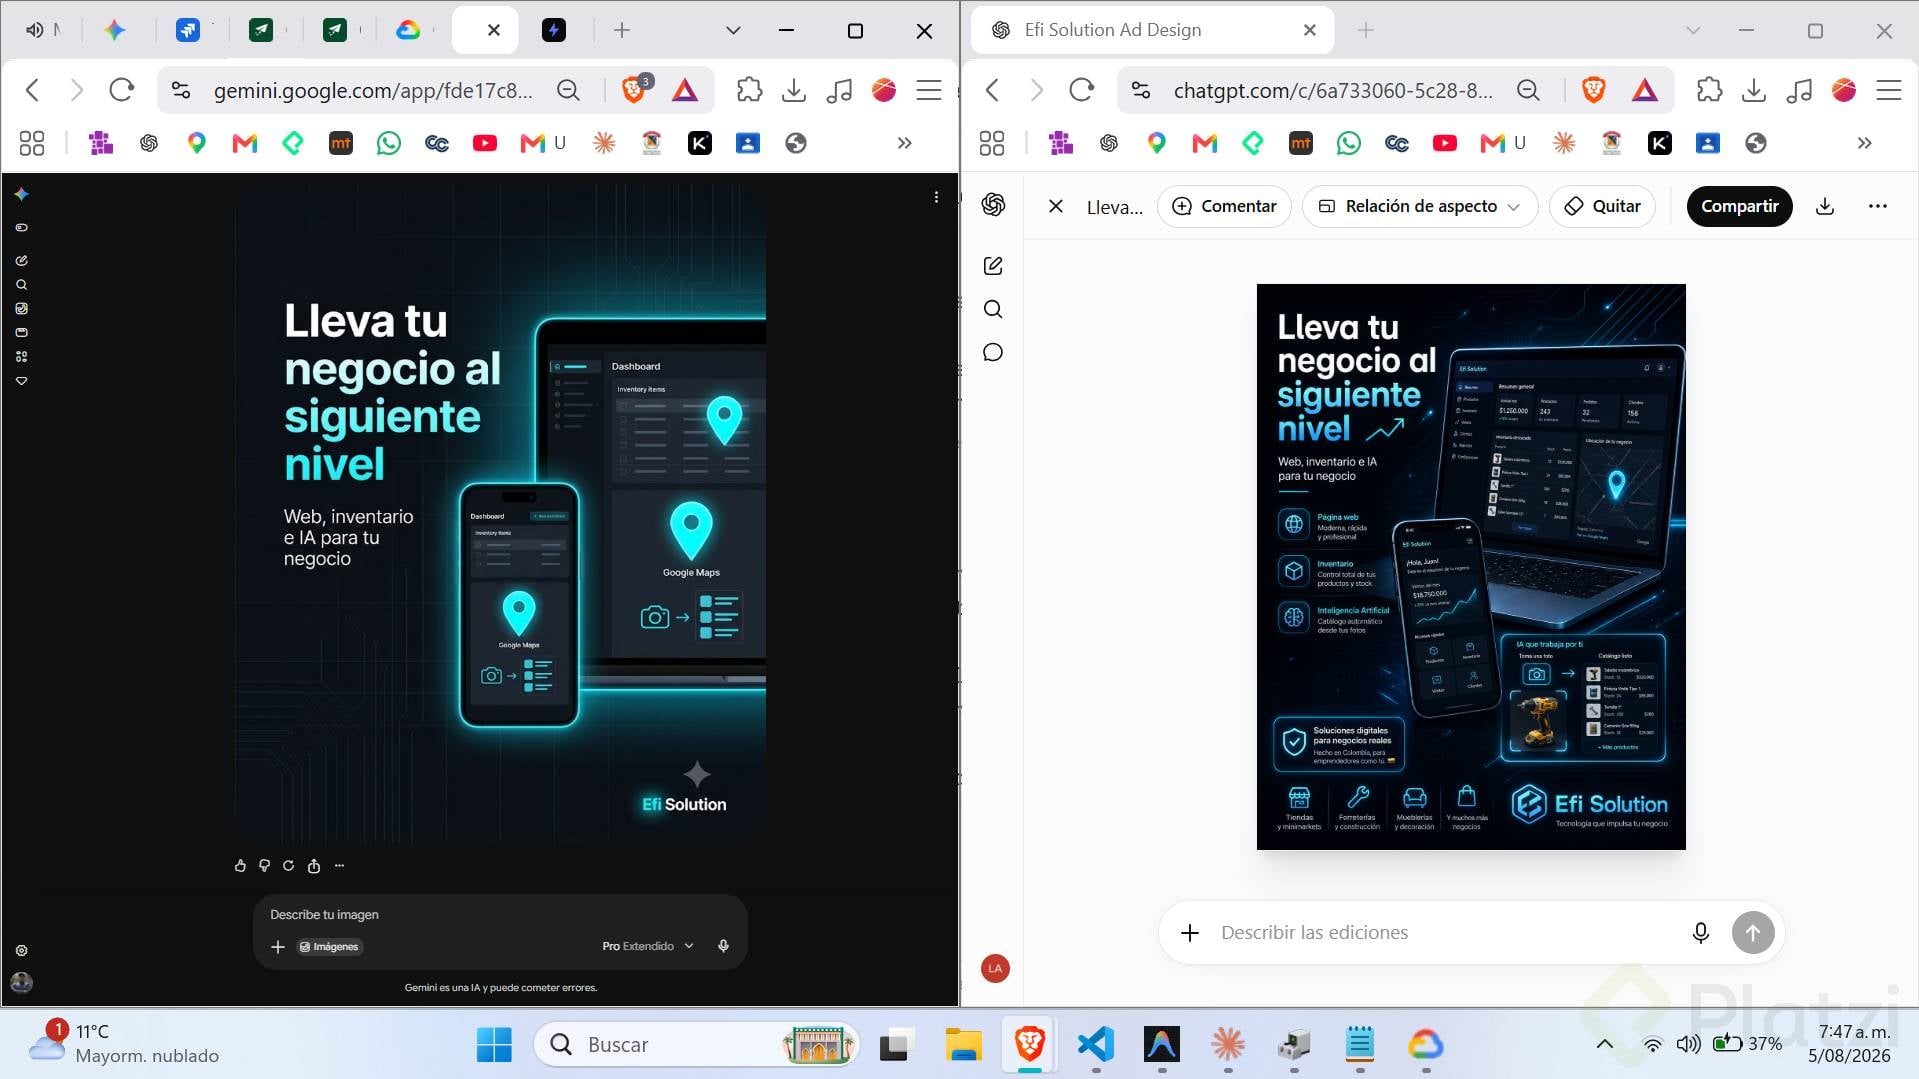Click the Compartir button

click(x=1740, y=206)
